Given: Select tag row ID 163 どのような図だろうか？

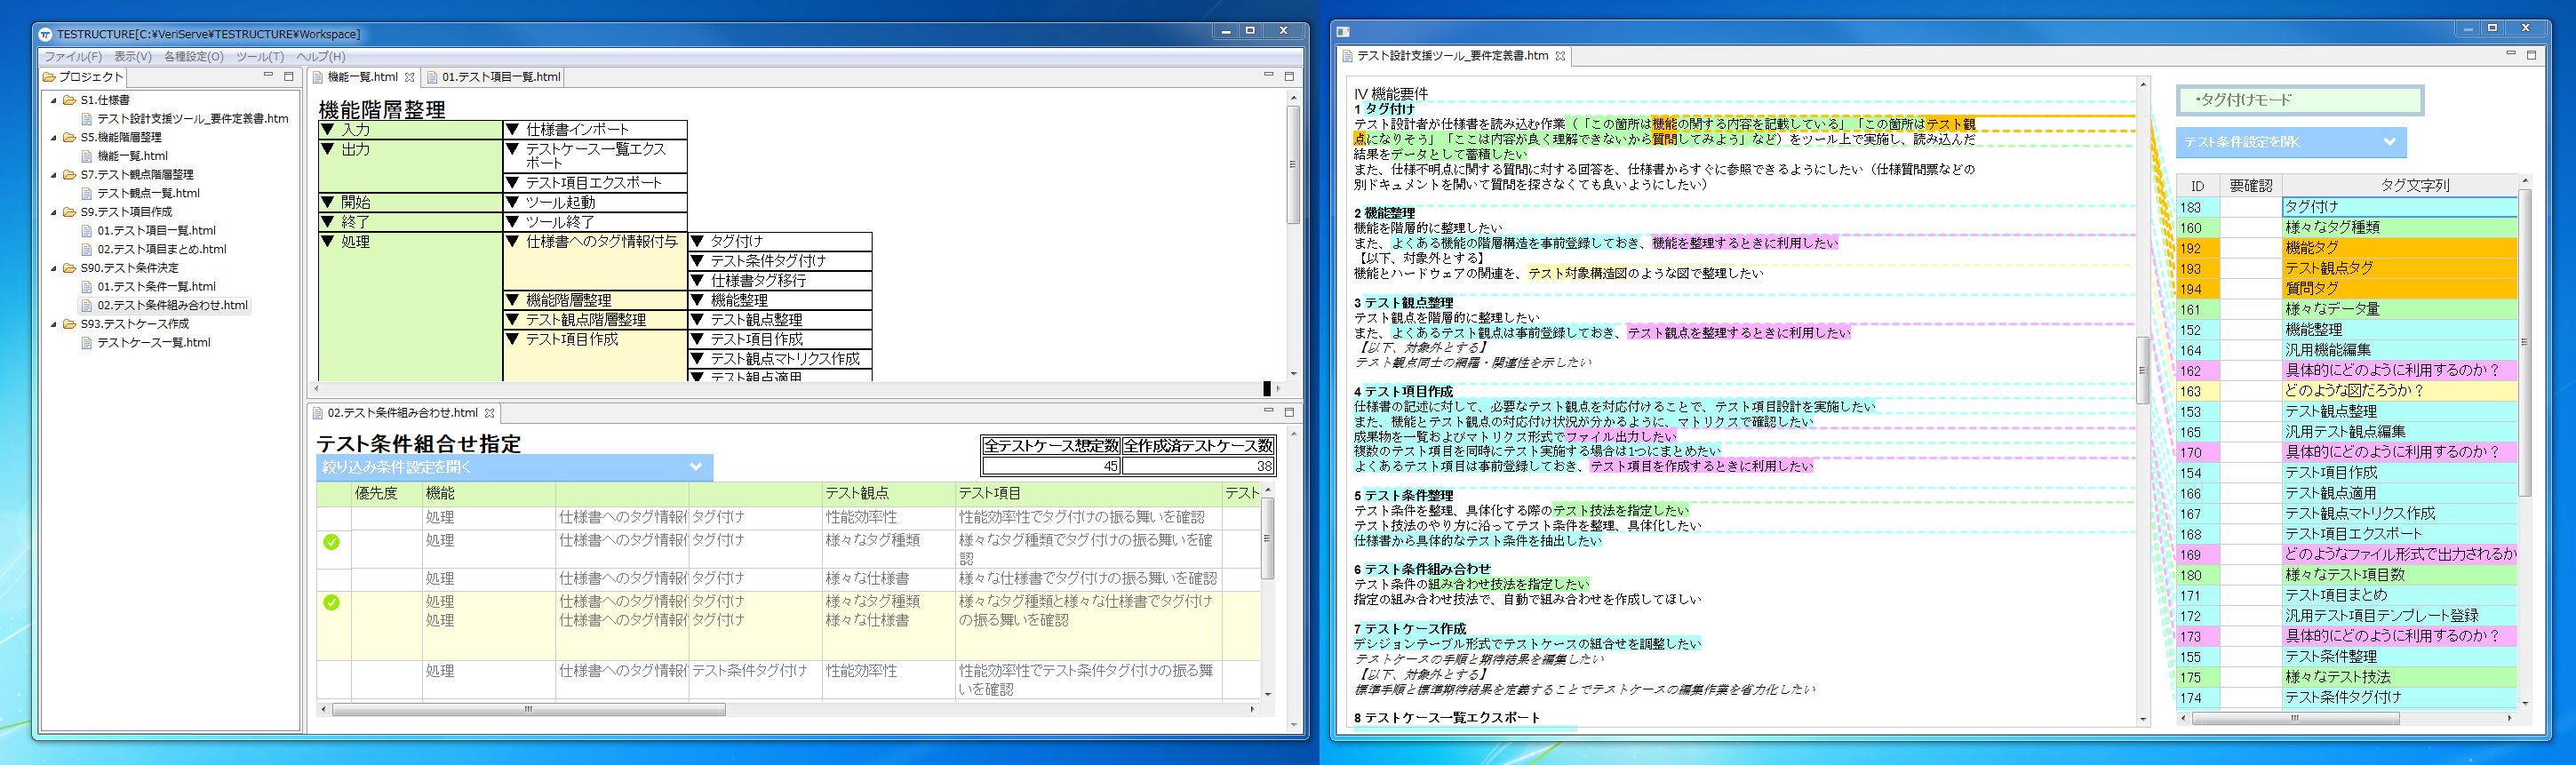Looking at the screenshot, I should (2347, 391).
